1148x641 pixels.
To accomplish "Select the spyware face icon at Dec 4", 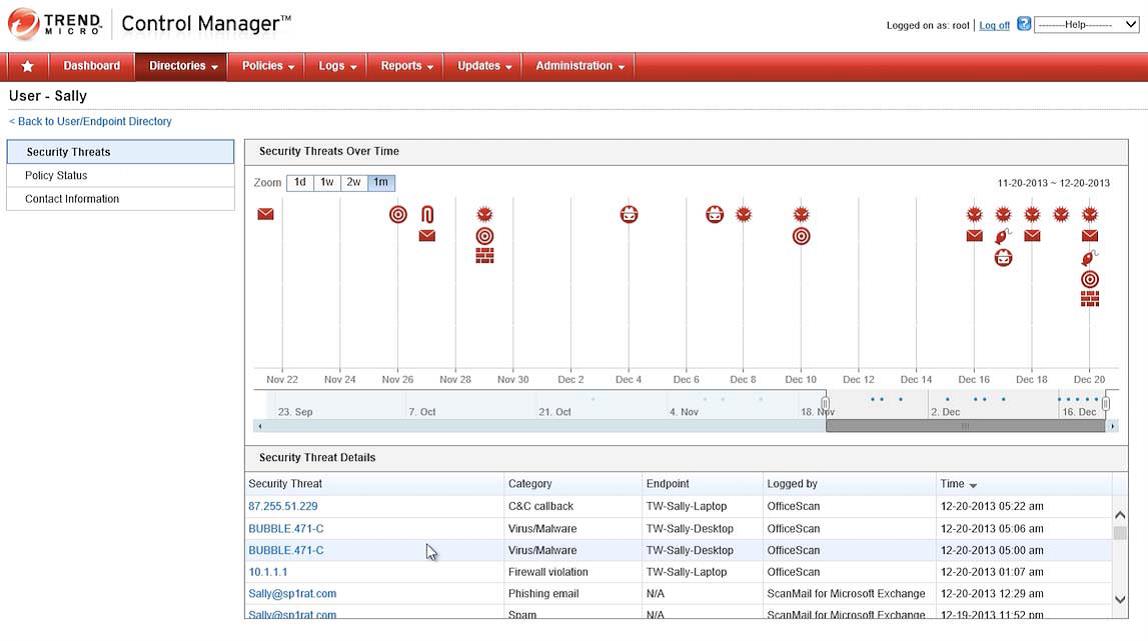I will tap(629, 214).
